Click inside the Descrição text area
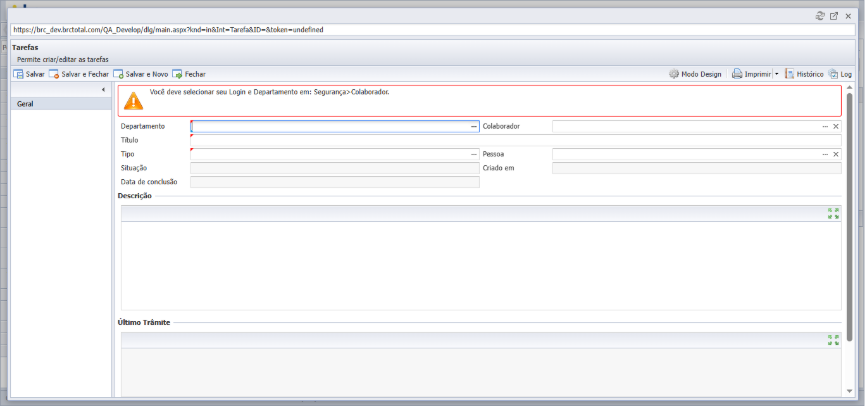 coord(481,265)
